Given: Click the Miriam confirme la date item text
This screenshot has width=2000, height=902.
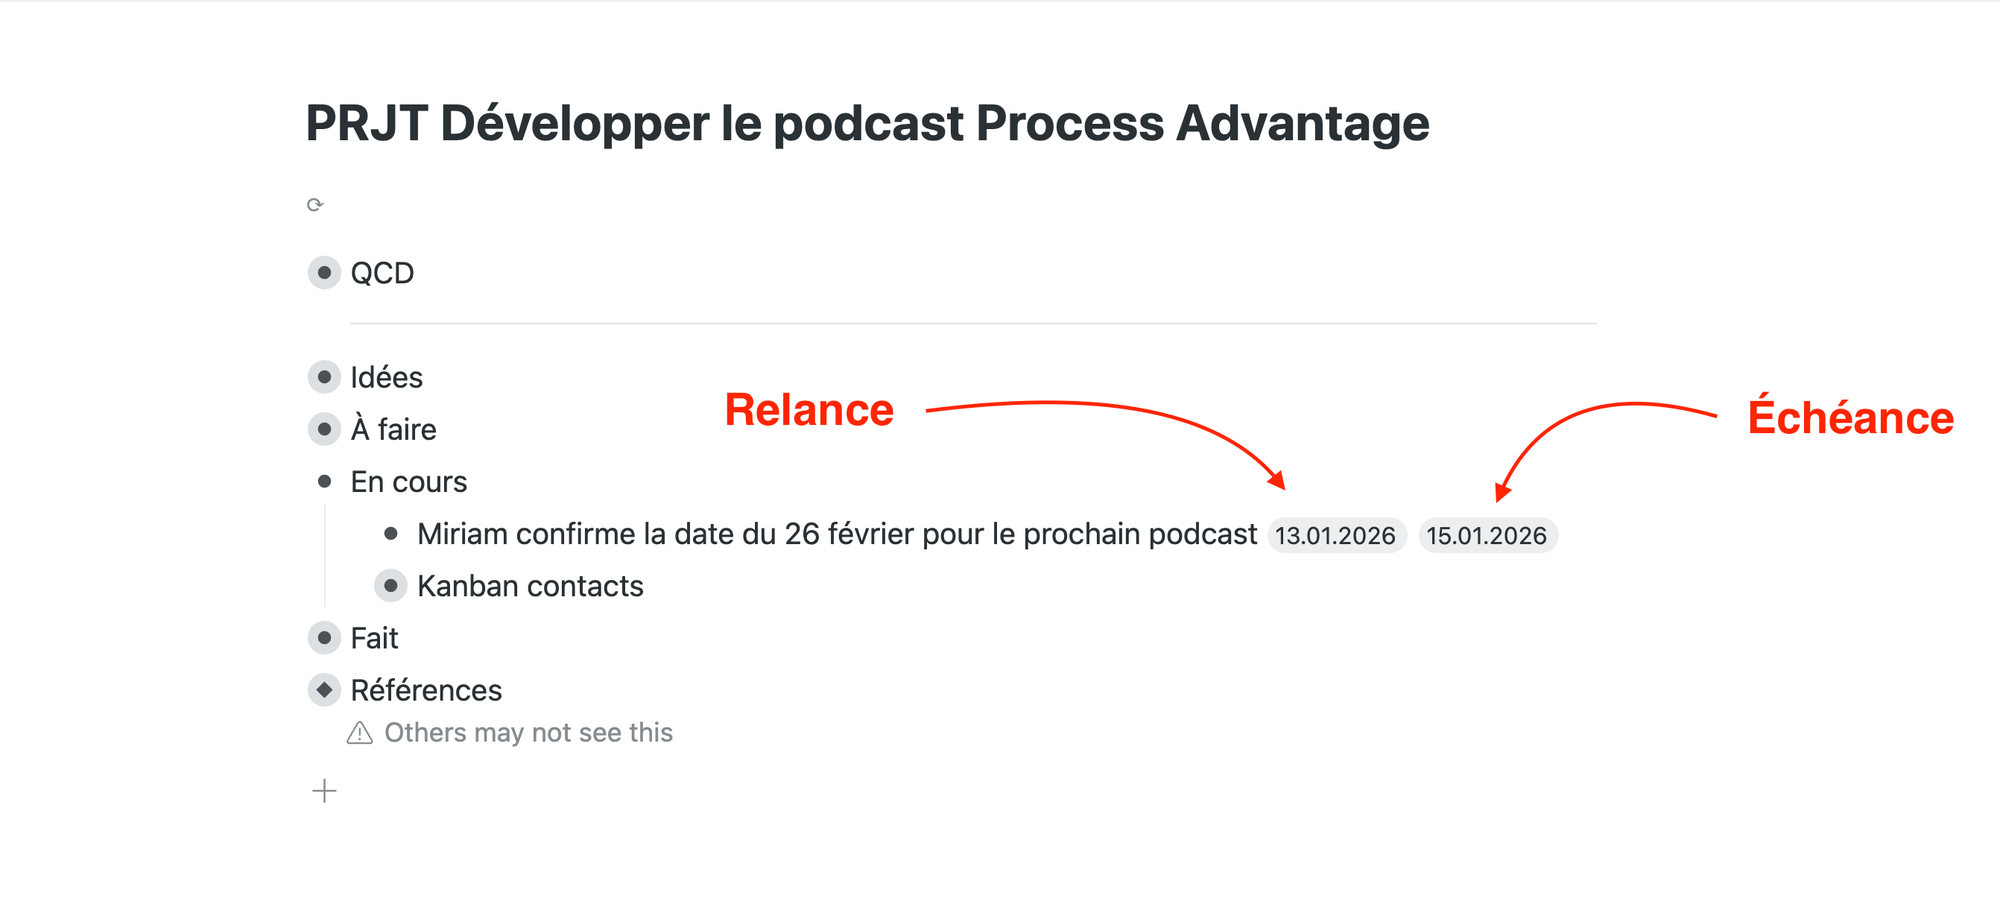Looking at the screenshot, I should tap(836, 534).
